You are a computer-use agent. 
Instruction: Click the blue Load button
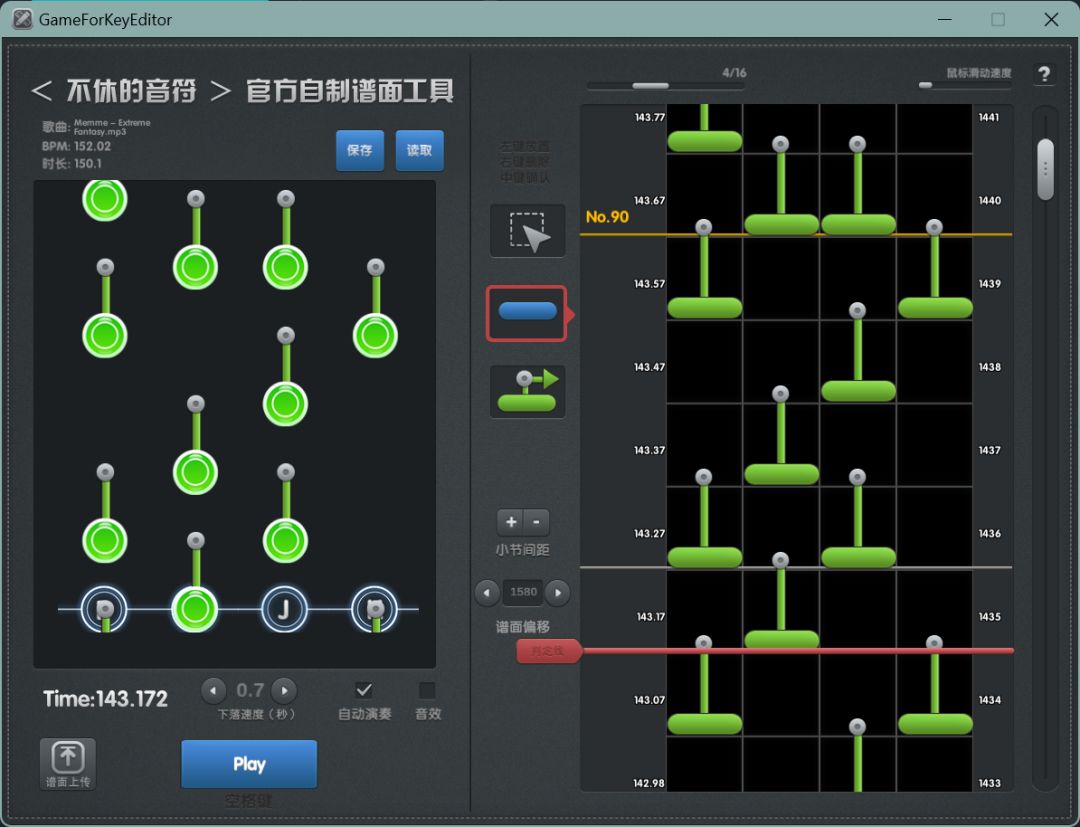(419, 150)
